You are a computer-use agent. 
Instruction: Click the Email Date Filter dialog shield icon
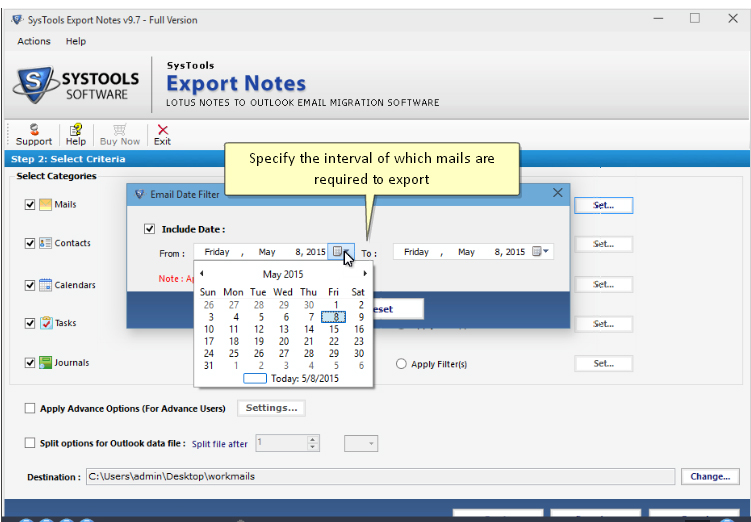(139, 194)
